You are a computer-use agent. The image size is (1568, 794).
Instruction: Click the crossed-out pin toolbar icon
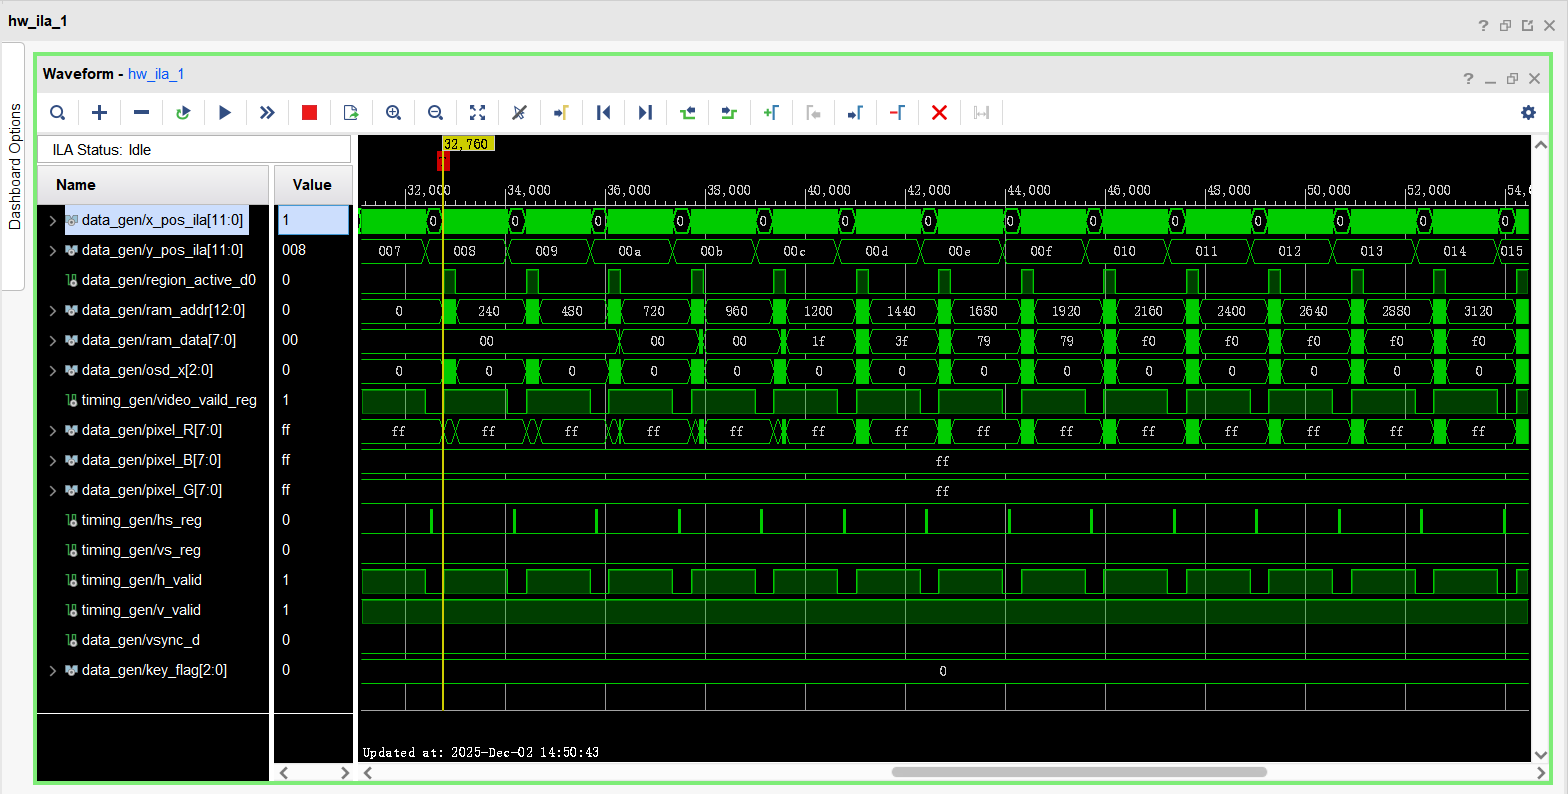point(519,113)
